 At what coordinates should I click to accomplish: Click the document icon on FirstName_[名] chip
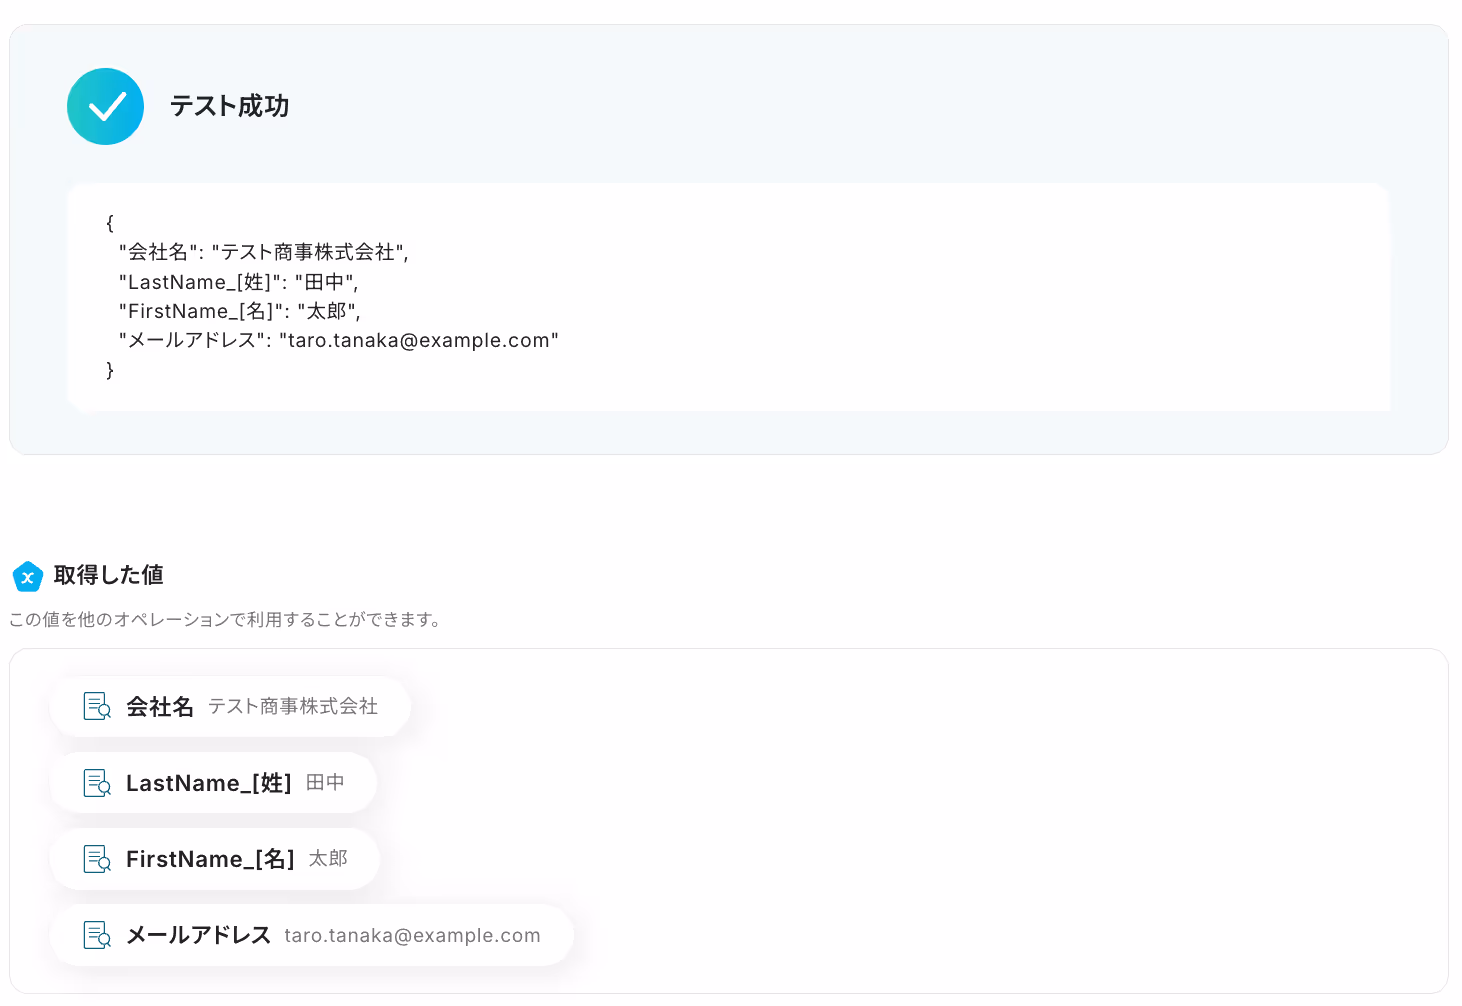[x=97, y=859]
